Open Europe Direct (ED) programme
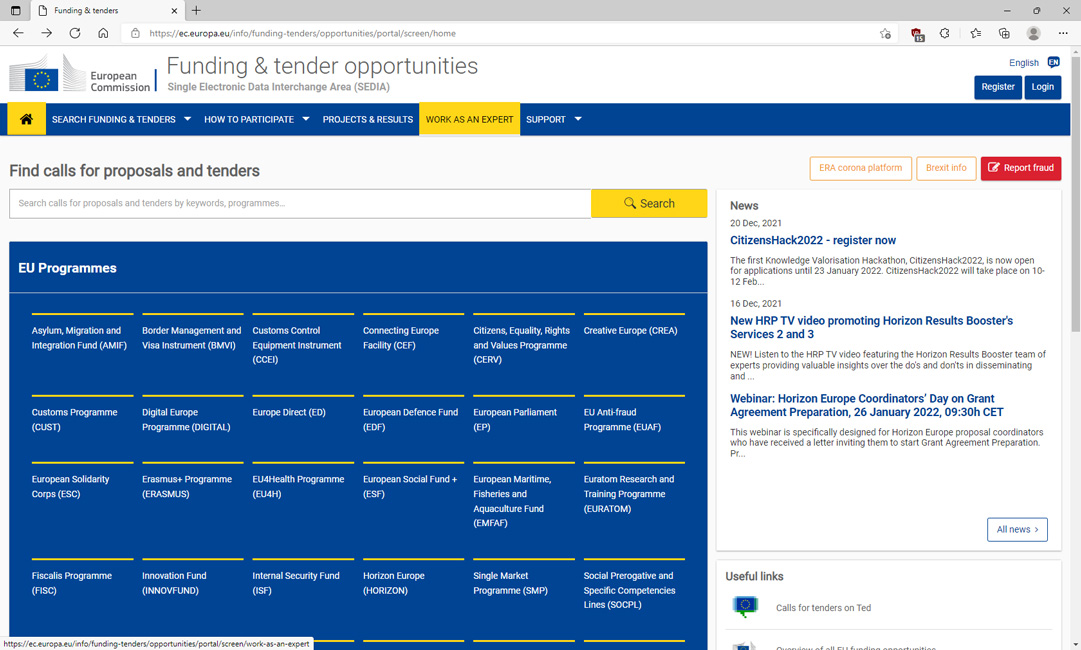Viewport: 1081px width, 650px height. 289,412
